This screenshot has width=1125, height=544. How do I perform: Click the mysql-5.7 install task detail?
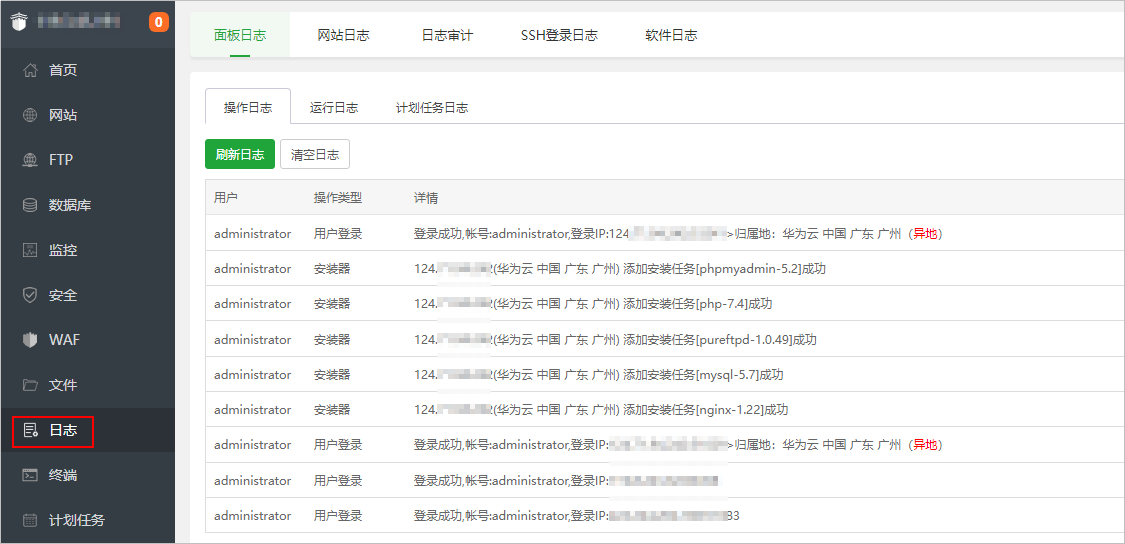(598, 375)
